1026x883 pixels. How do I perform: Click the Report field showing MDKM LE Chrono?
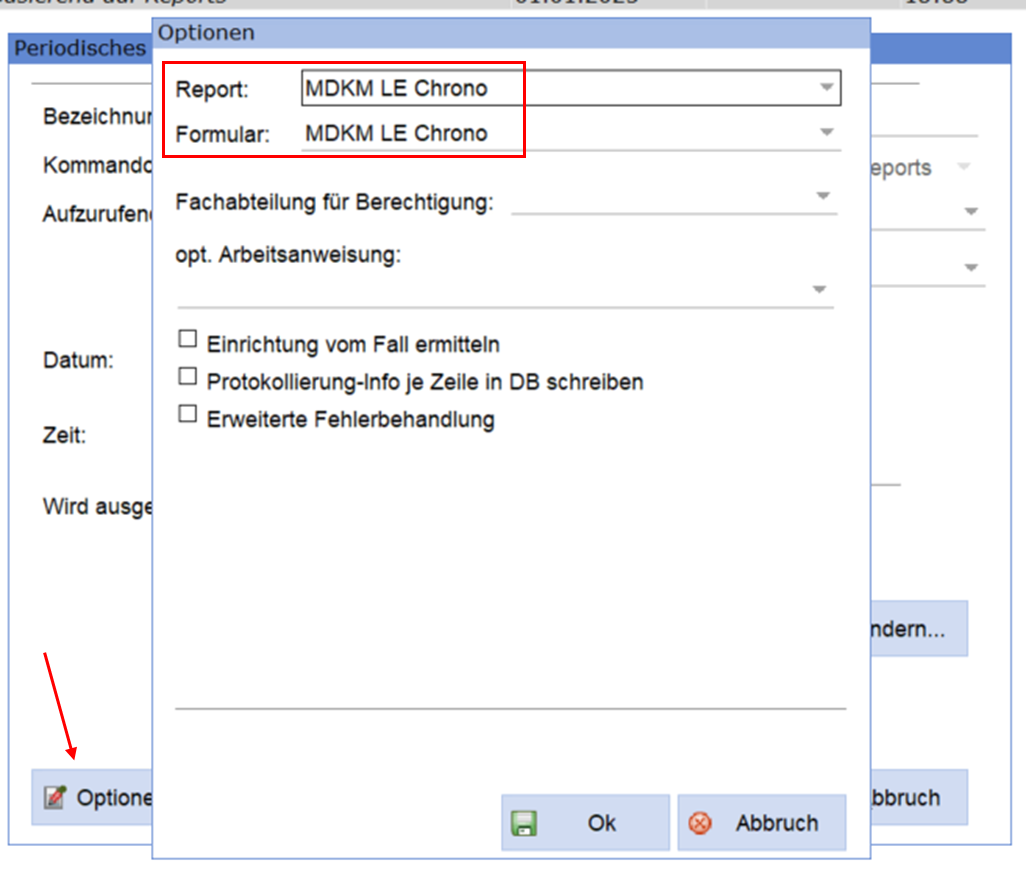pyautogui.click(x=571, y=88)
